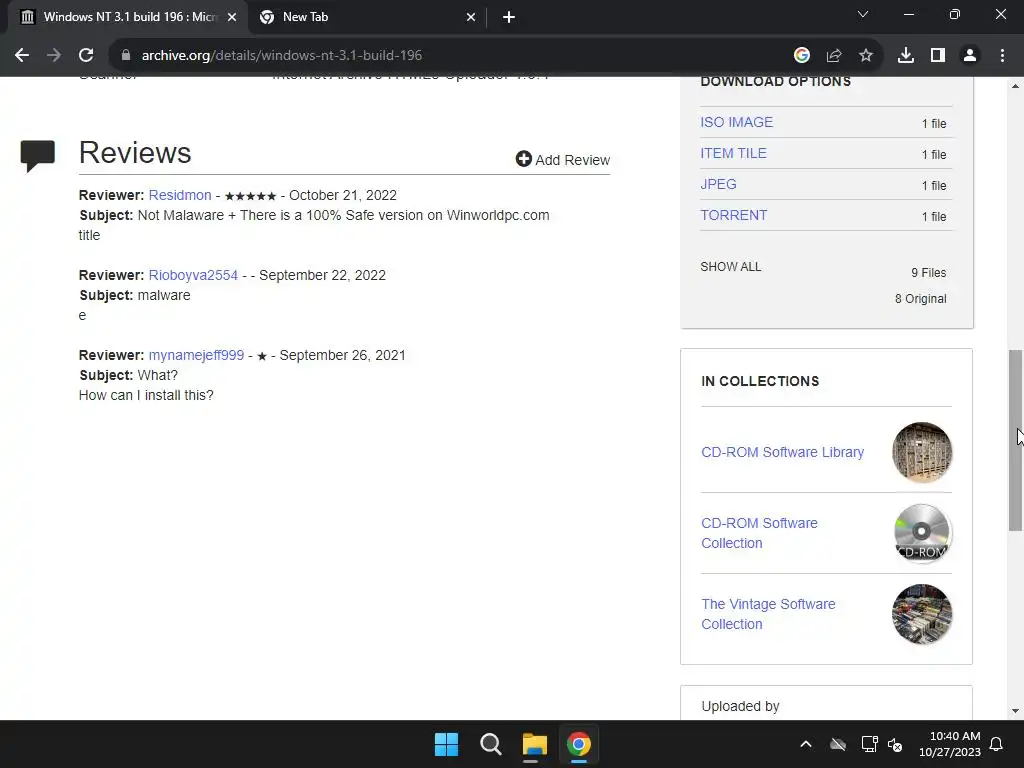
Task: Share this page via share icon
Action: [833, 56]
